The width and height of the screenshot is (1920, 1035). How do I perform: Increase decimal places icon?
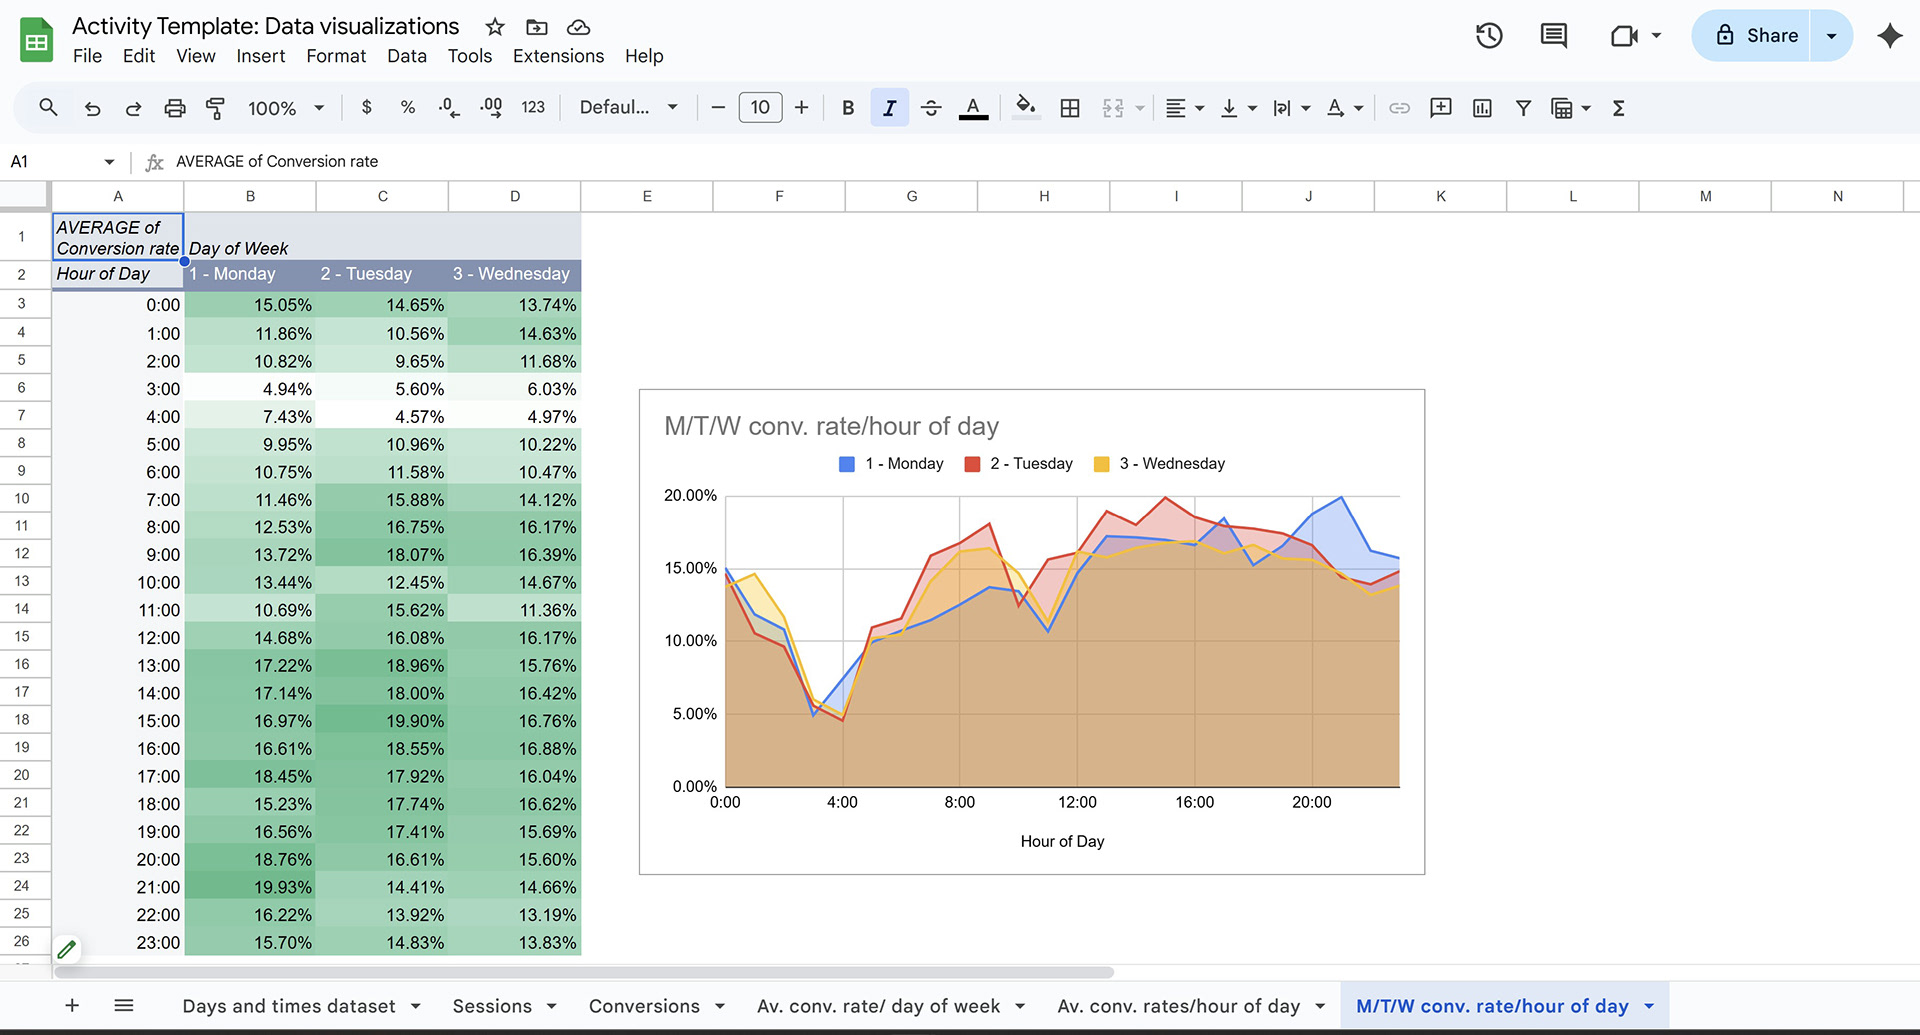point(491,108)
